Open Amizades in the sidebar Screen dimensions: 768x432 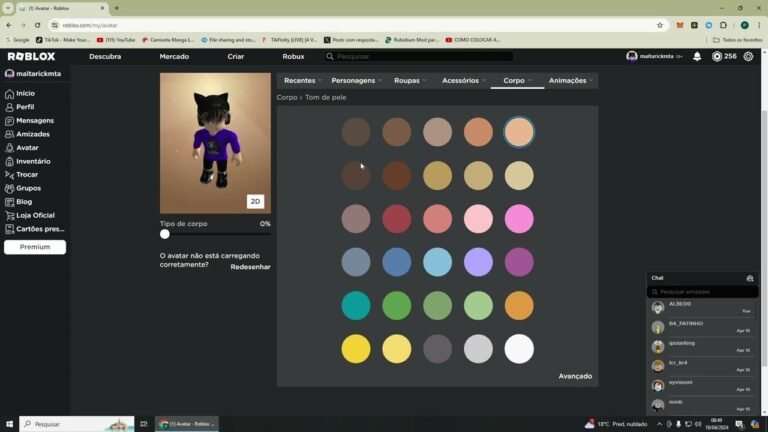27,134
